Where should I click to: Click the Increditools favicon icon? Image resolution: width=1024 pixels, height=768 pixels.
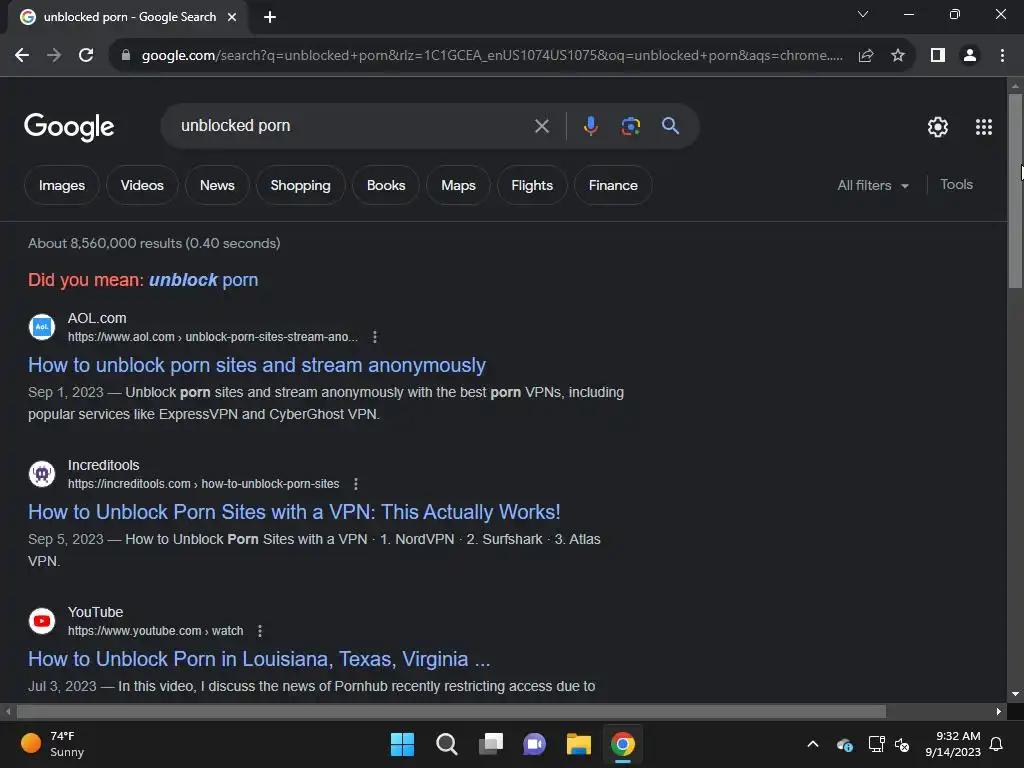point(42,474)
